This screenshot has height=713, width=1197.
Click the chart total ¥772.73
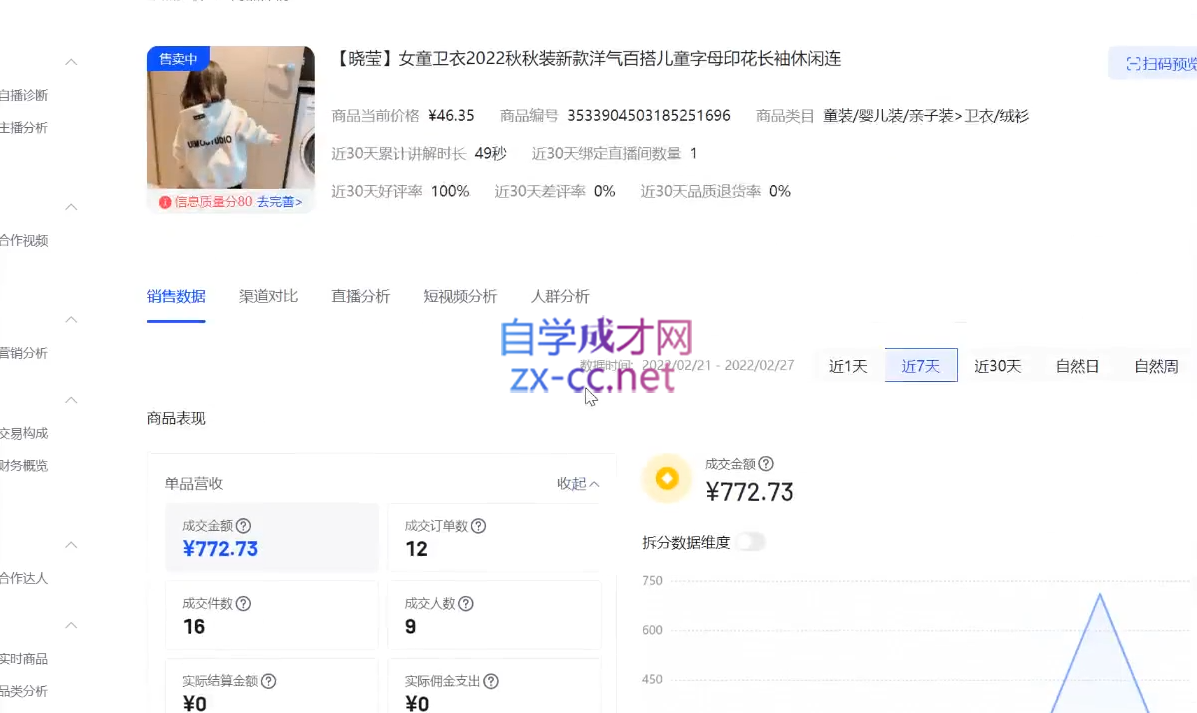(x=749, y=492)
